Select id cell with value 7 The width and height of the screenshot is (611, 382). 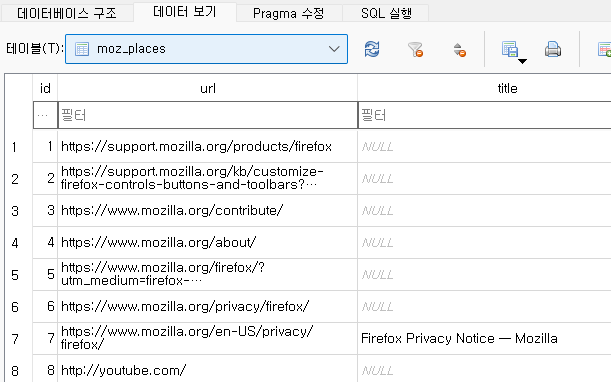[45, 339]
